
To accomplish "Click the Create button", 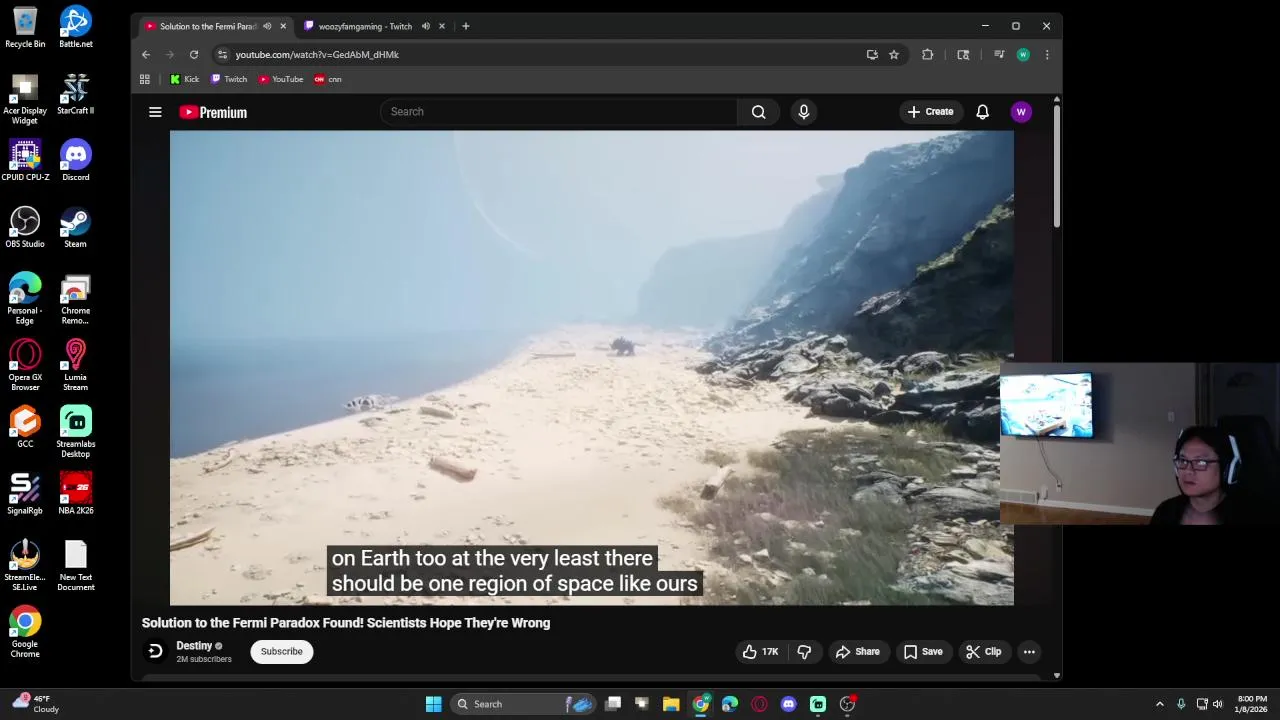I will coord(930,112).
